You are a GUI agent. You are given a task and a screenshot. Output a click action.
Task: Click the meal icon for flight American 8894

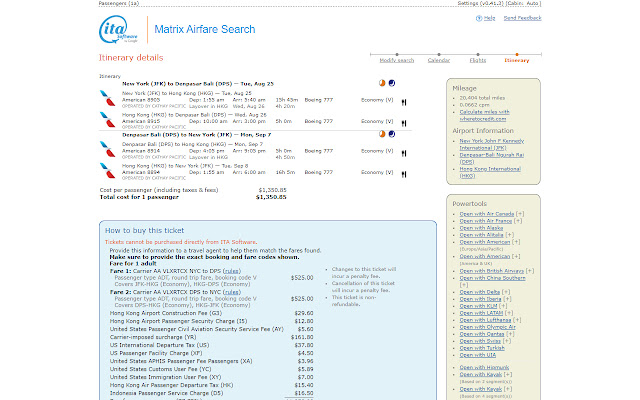pos(404,175)
